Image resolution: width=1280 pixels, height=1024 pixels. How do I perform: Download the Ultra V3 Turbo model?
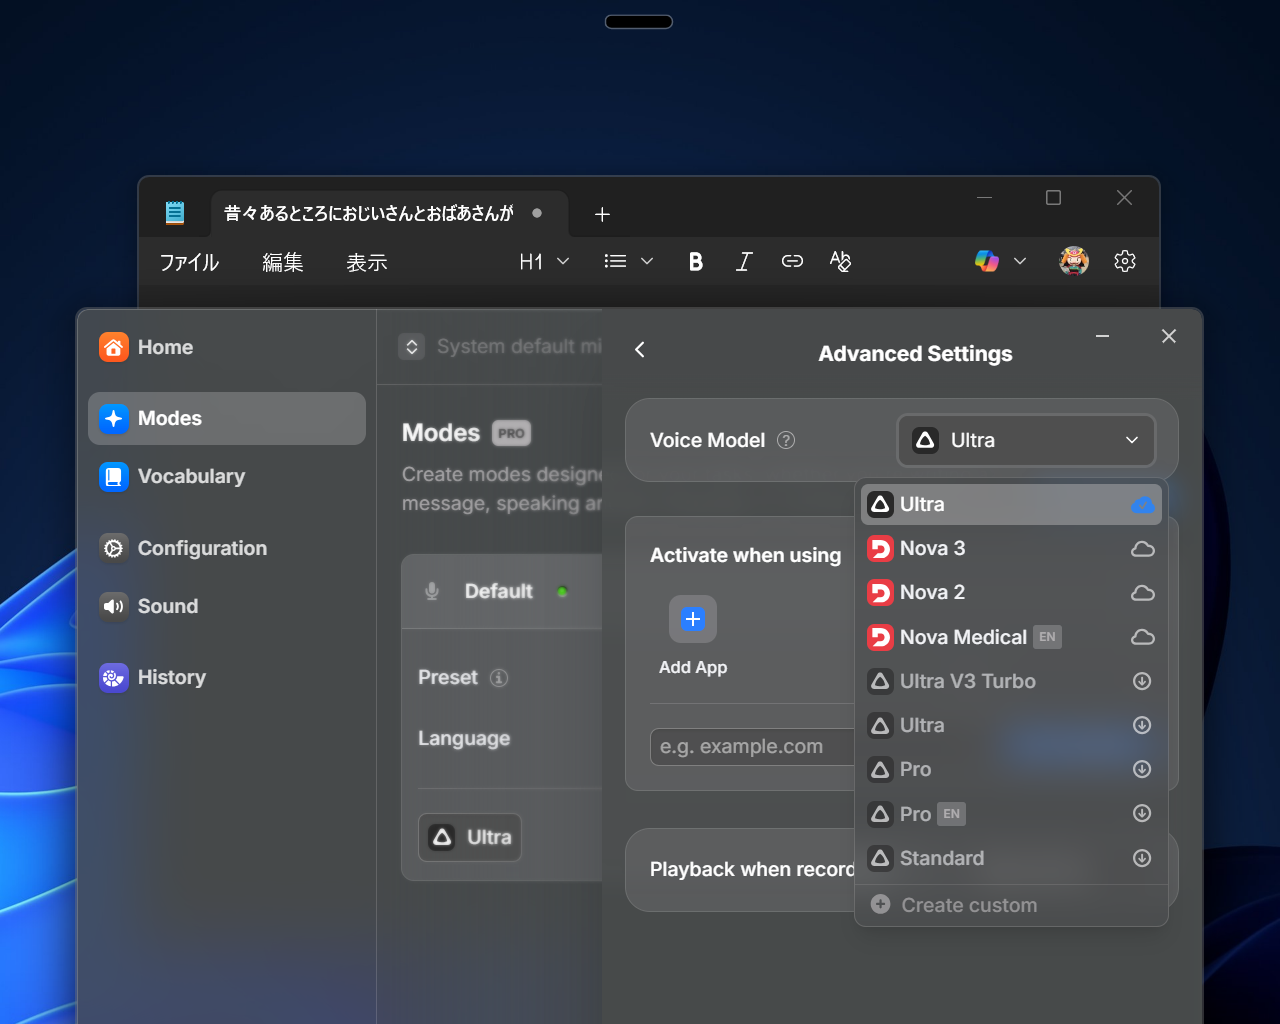(x=1142, y=681)
